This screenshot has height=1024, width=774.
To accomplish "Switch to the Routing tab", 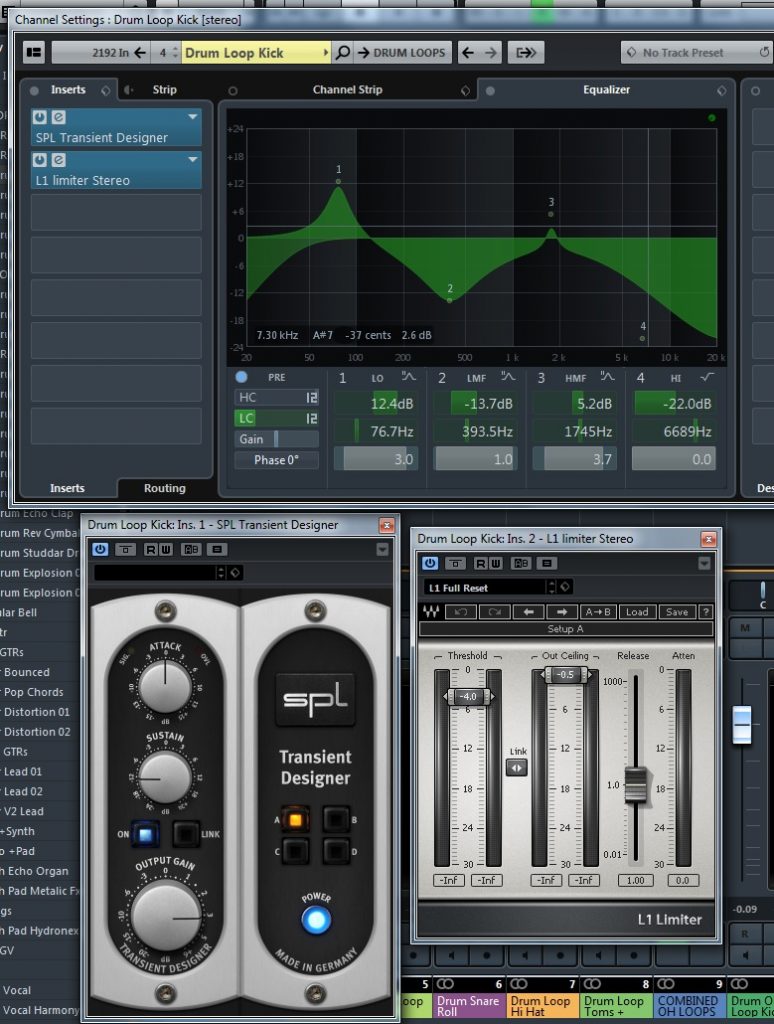I will pos(164,488).
